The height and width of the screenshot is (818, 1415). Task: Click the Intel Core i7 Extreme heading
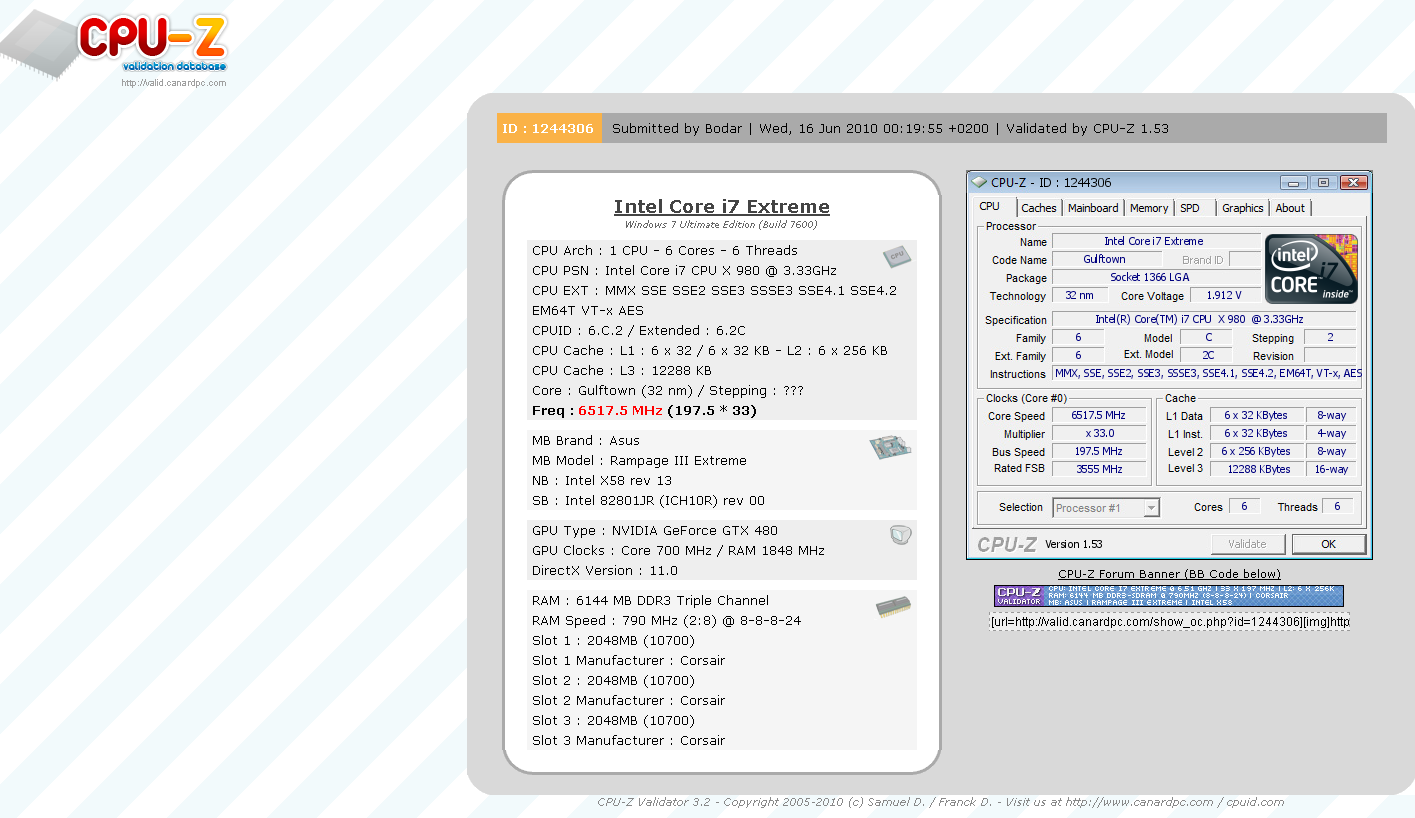click(722, 207)
